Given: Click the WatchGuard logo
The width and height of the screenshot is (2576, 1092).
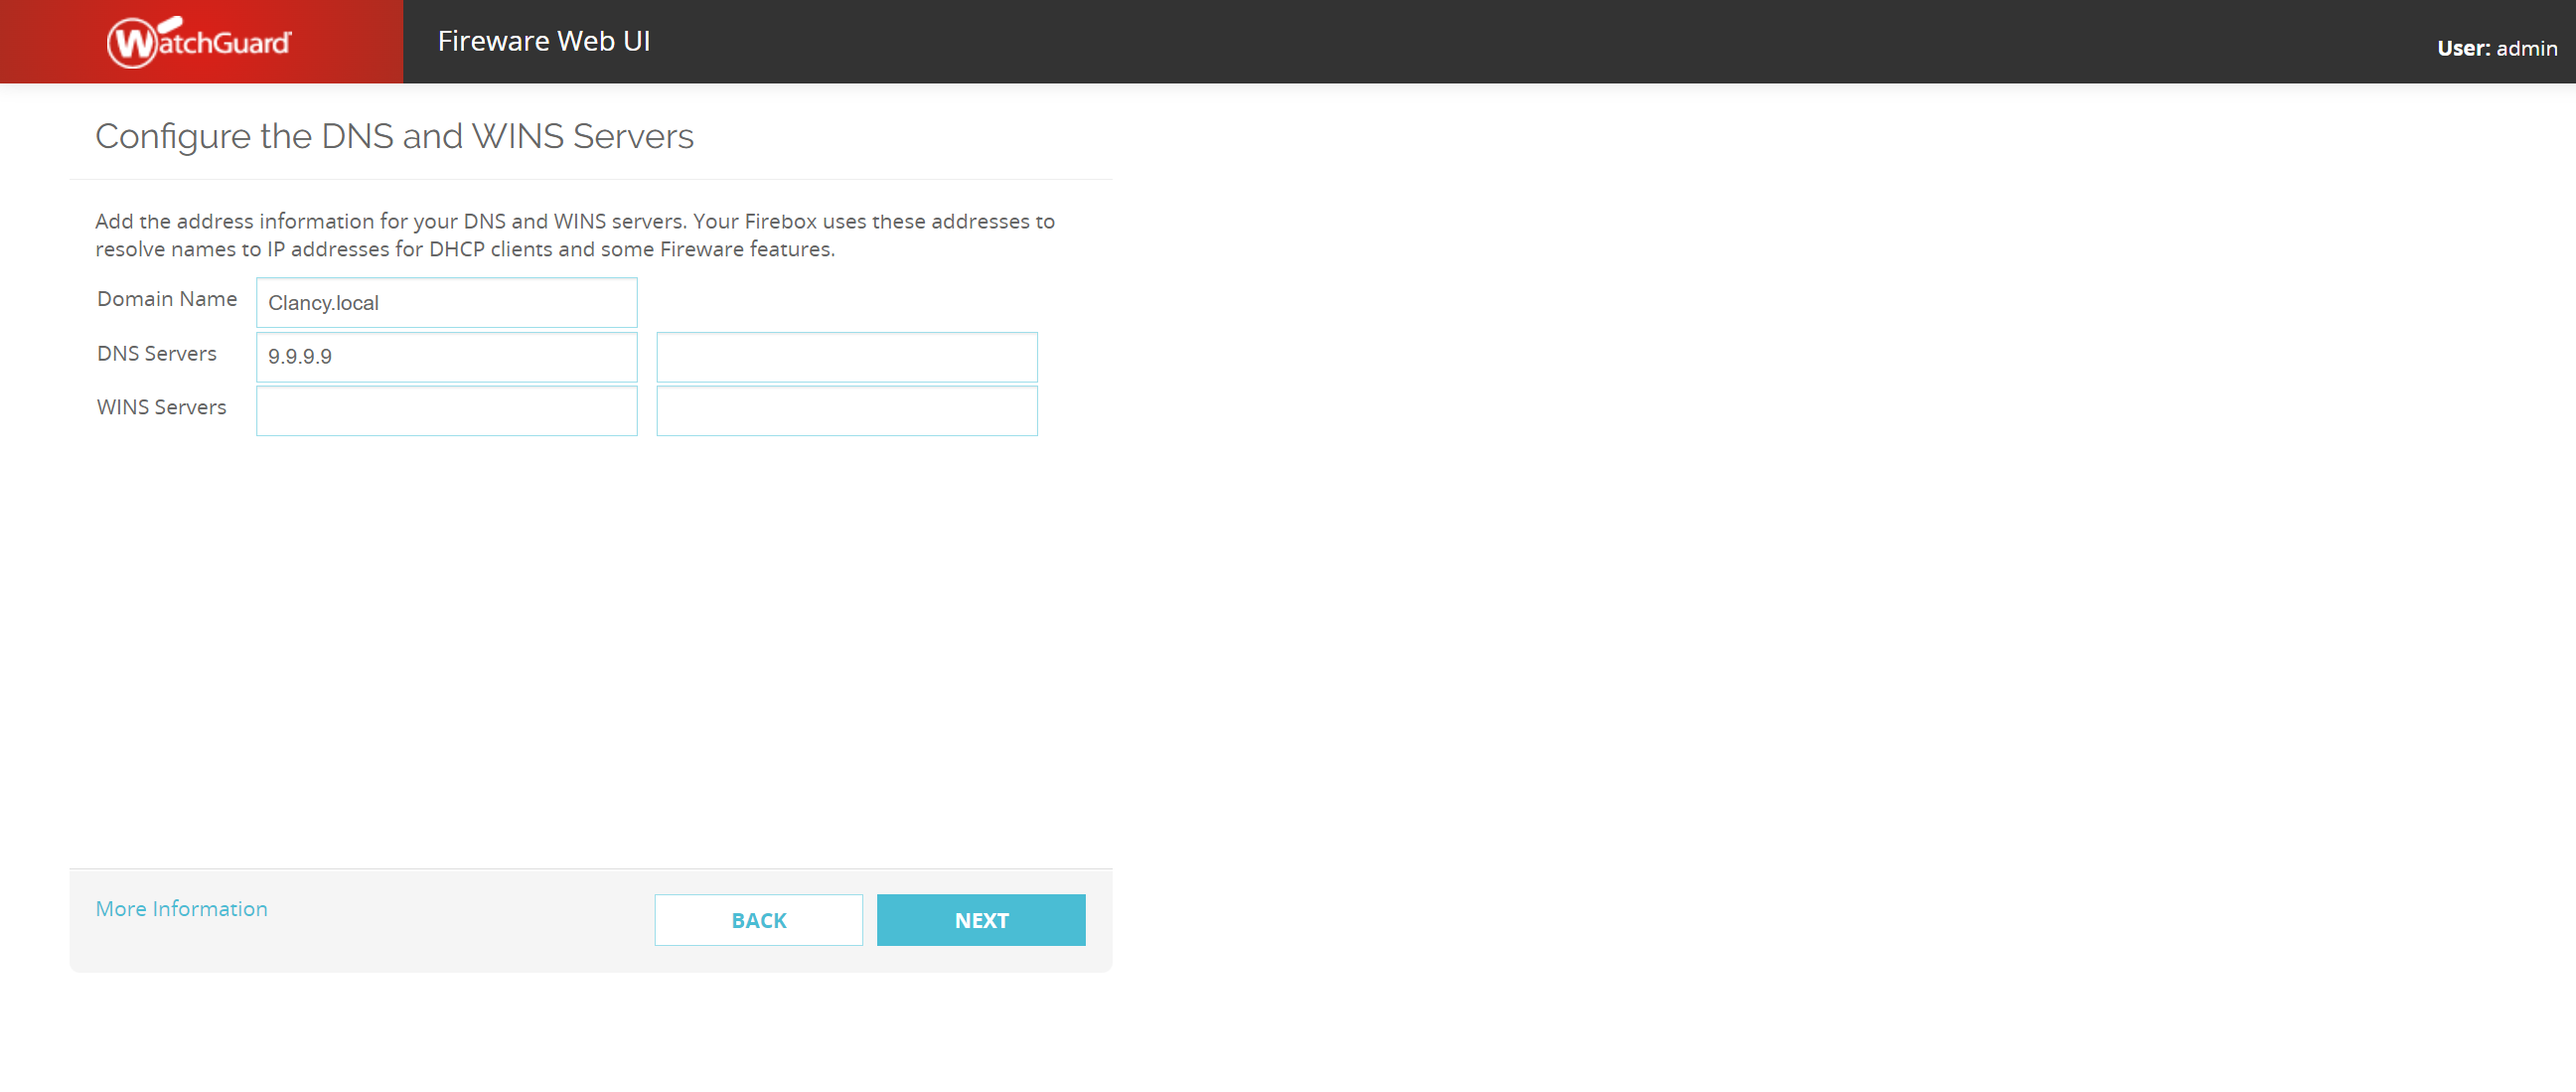Looking at the screenshot, I should 199,42.
